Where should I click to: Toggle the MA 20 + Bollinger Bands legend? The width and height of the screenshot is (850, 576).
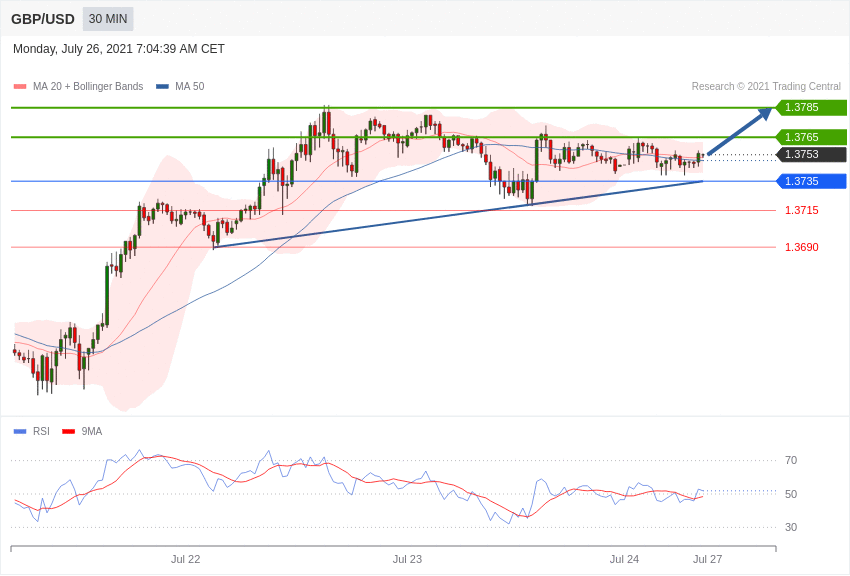pos(78,86)
